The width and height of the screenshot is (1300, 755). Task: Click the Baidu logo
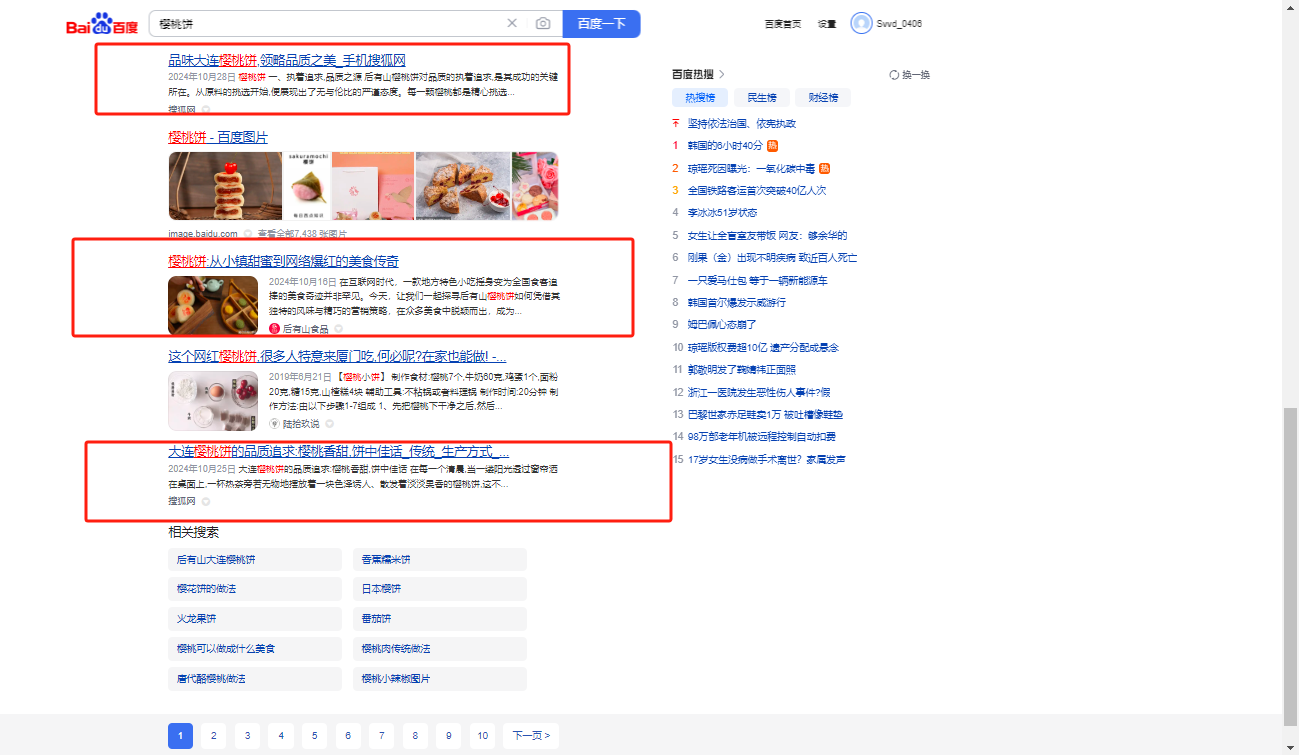coord(102,25)
